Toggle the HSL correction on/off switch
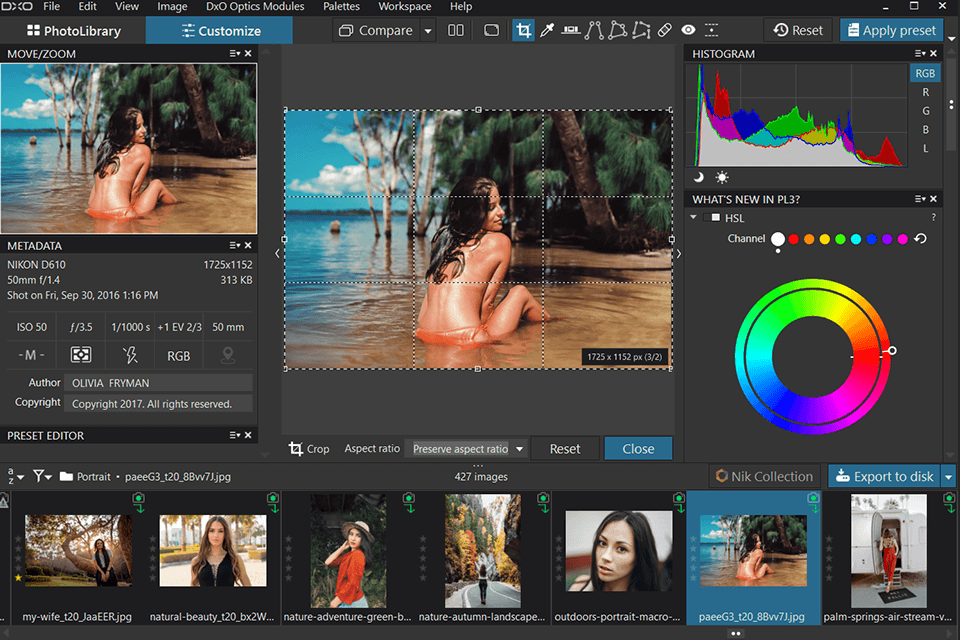960x640 pixels. [712, 217]
